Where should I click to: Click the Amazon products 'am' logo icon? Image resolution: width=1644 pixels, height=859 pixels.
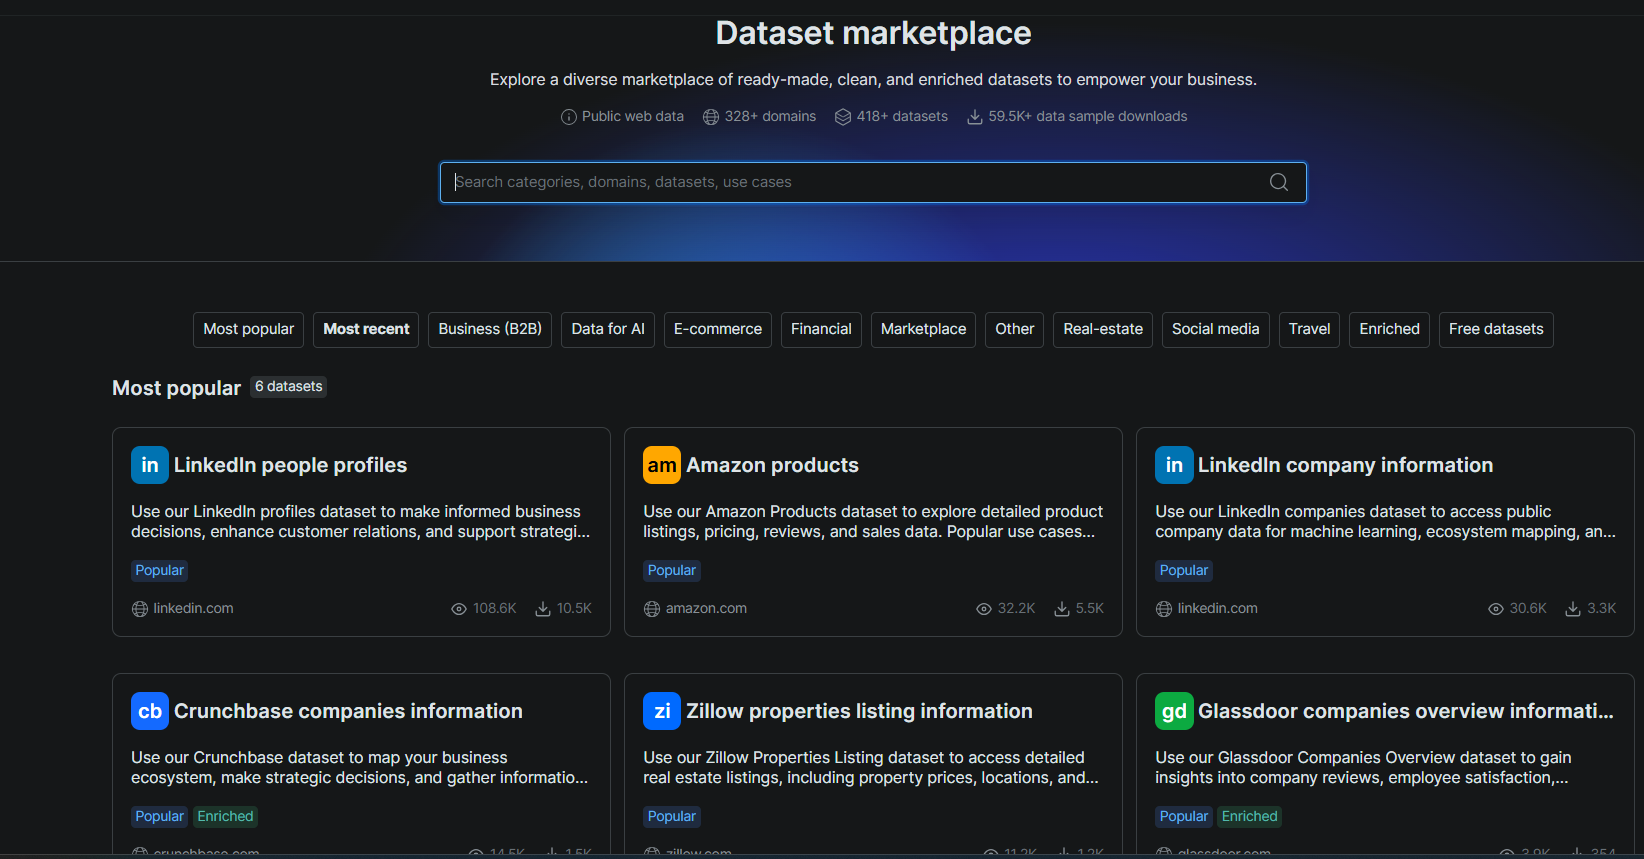coord(662,465)
